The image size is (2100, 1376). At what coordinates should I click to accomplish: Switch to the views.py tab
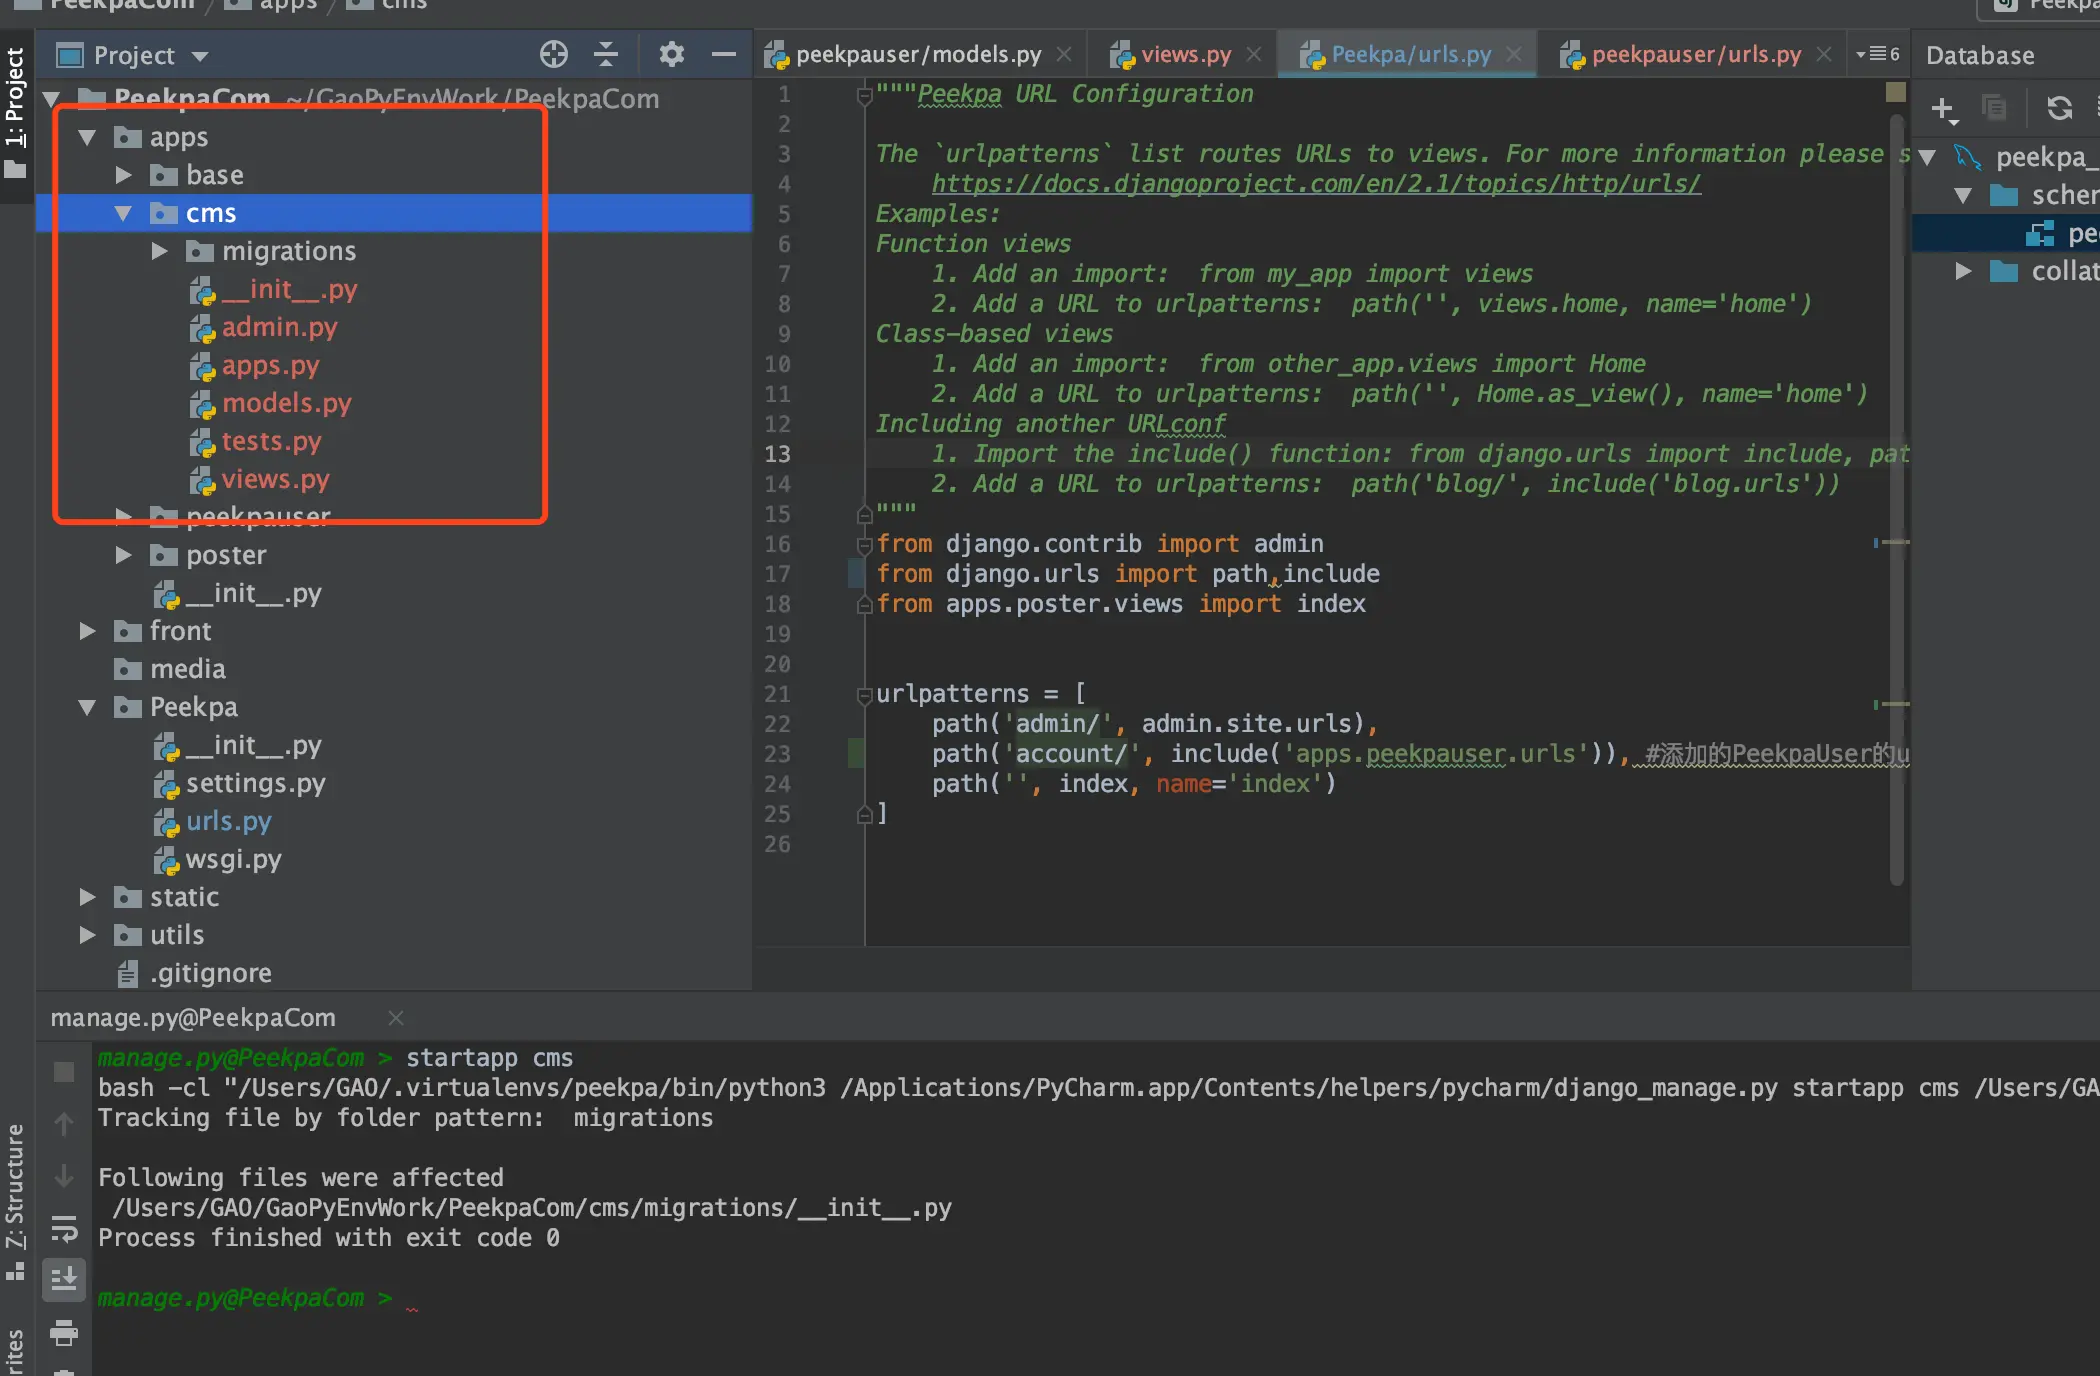[x=1185, y=55]
